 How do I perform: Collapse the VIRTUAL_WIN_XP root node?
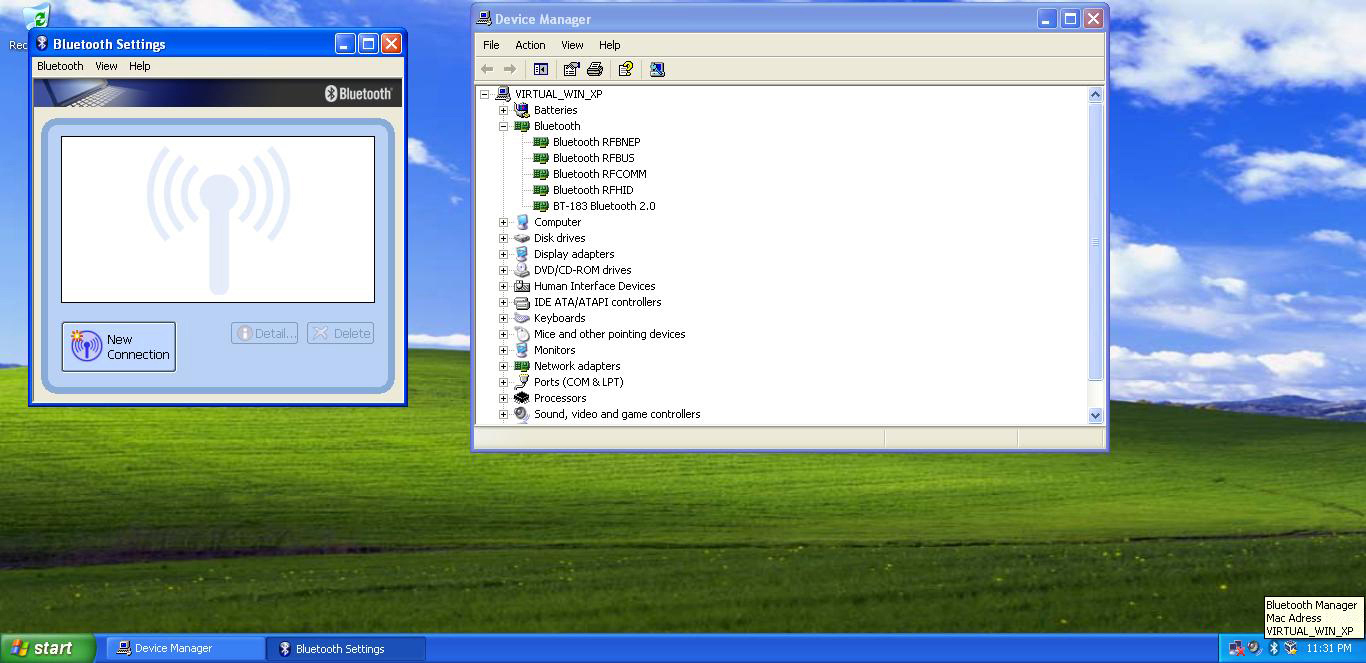pyautogui.click(x=485, y=94)
